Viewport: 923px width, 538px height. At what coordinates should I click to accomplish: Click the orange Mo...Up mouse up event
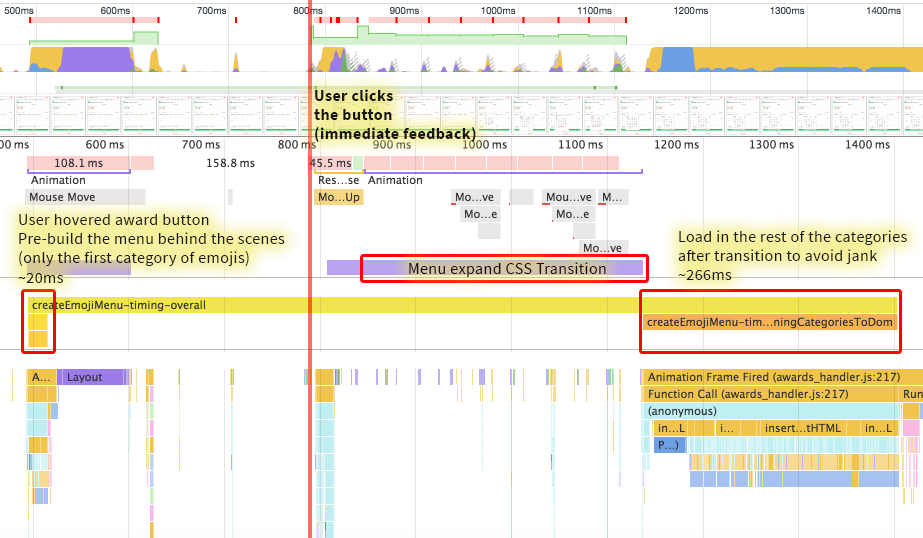338,197
